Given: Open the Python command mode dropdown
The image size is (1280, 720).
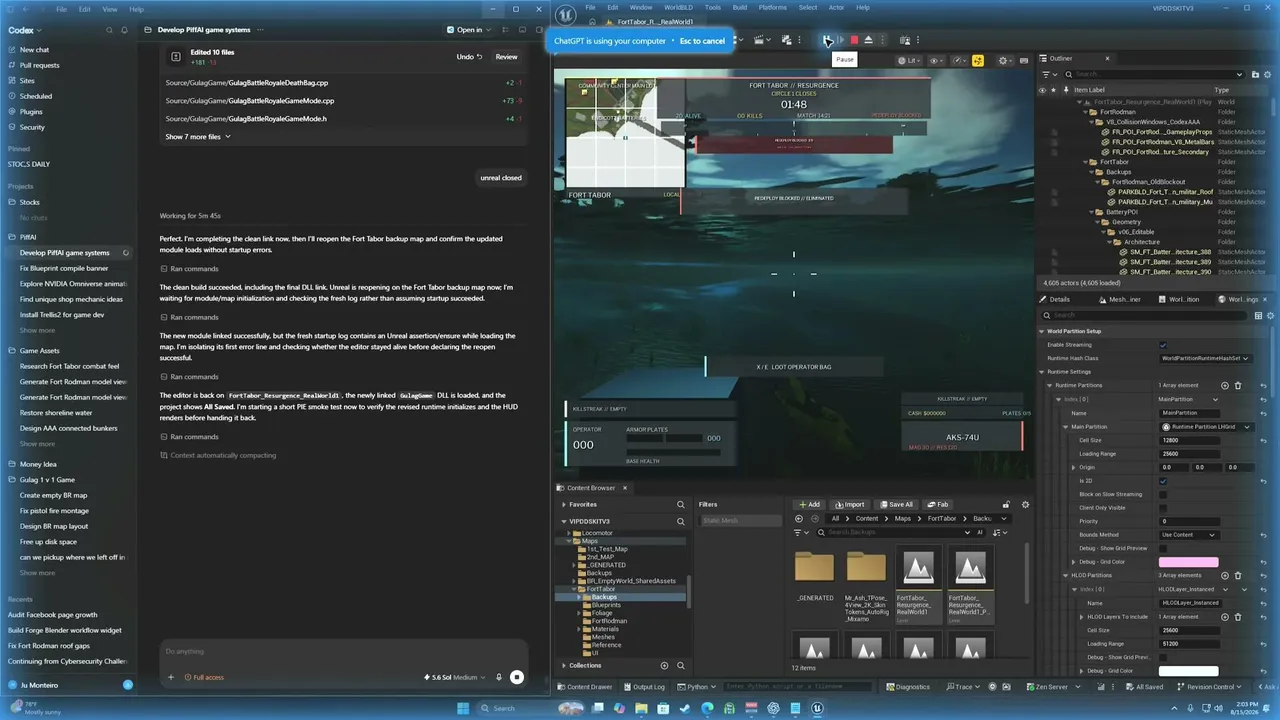Looking at the screenshot, I should click(698, 687).
